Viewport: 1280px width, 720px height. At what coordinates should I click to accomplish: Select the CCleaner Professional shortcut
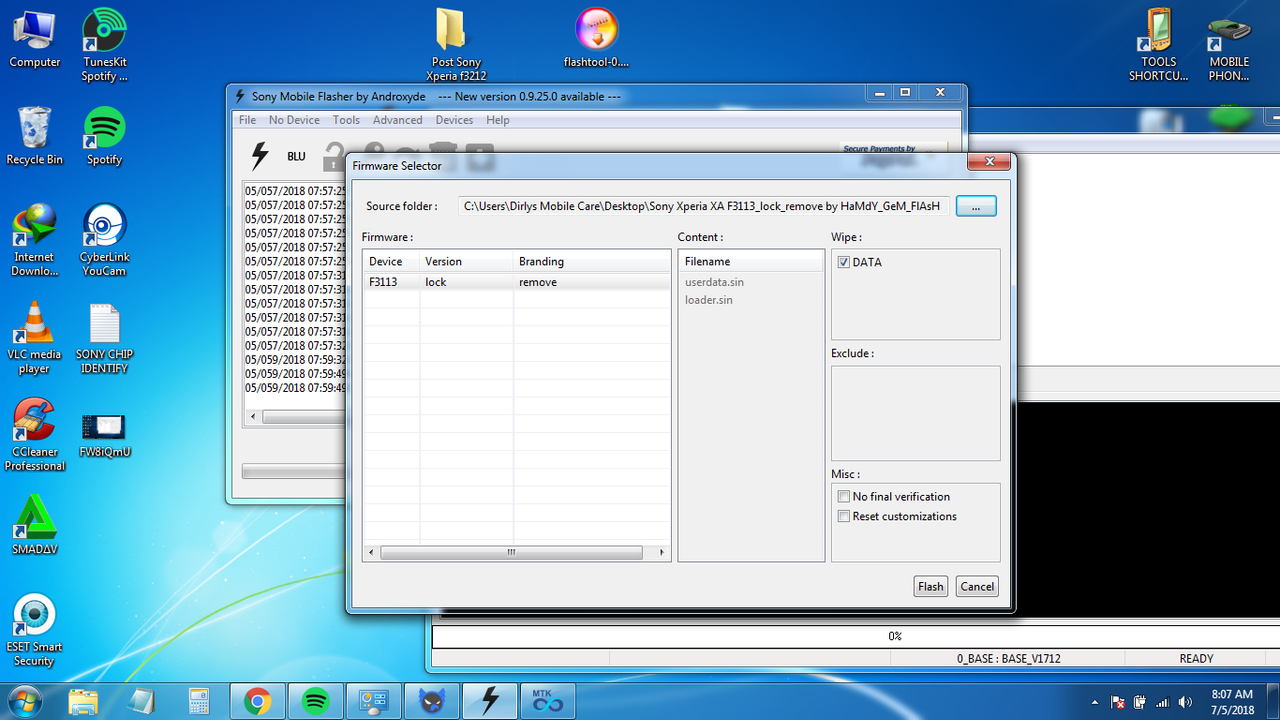tap(35, 435)
